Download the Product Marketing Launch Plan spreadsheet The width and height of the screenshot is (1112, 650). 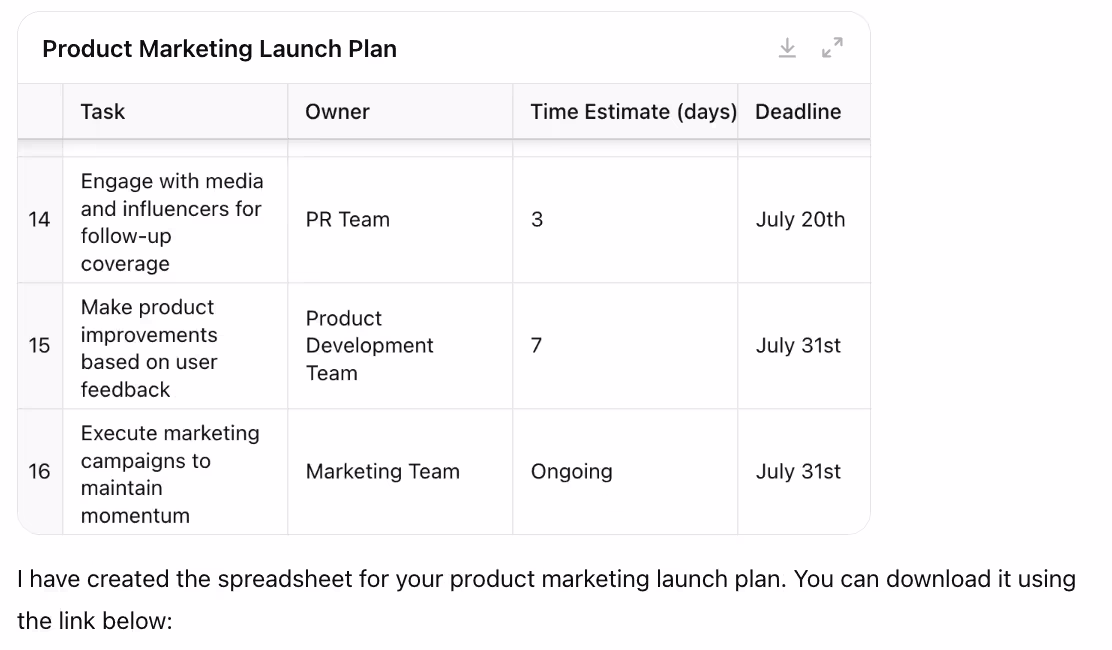787,48
